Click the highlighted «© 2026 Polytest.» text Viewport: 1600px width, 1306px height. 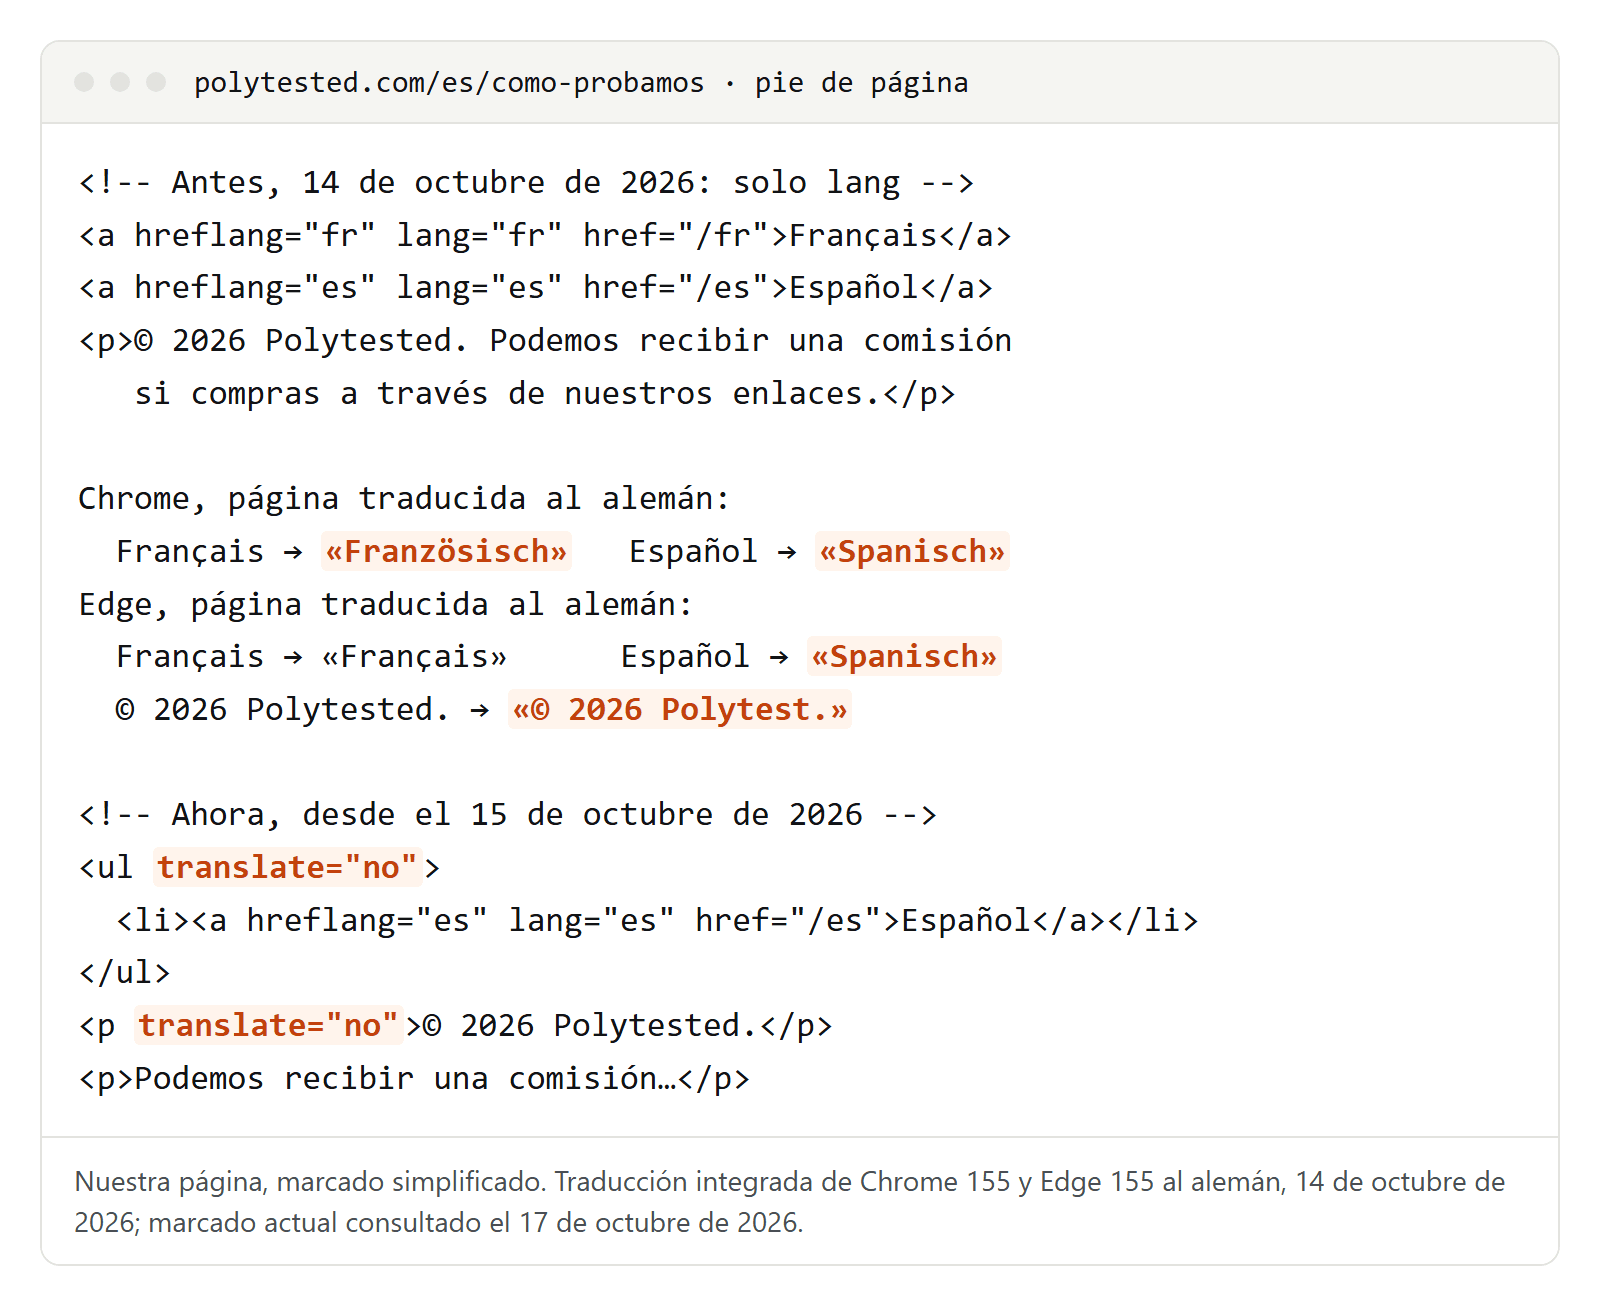[680, 710]
